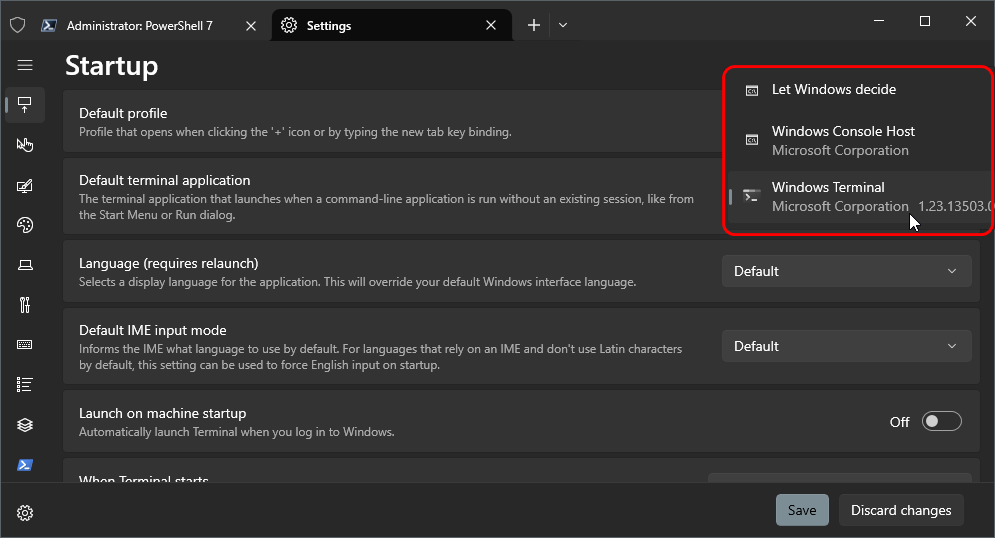Screen dimensions: 995x538
Task: Click the Discard changes button
Action: [901, 510]
